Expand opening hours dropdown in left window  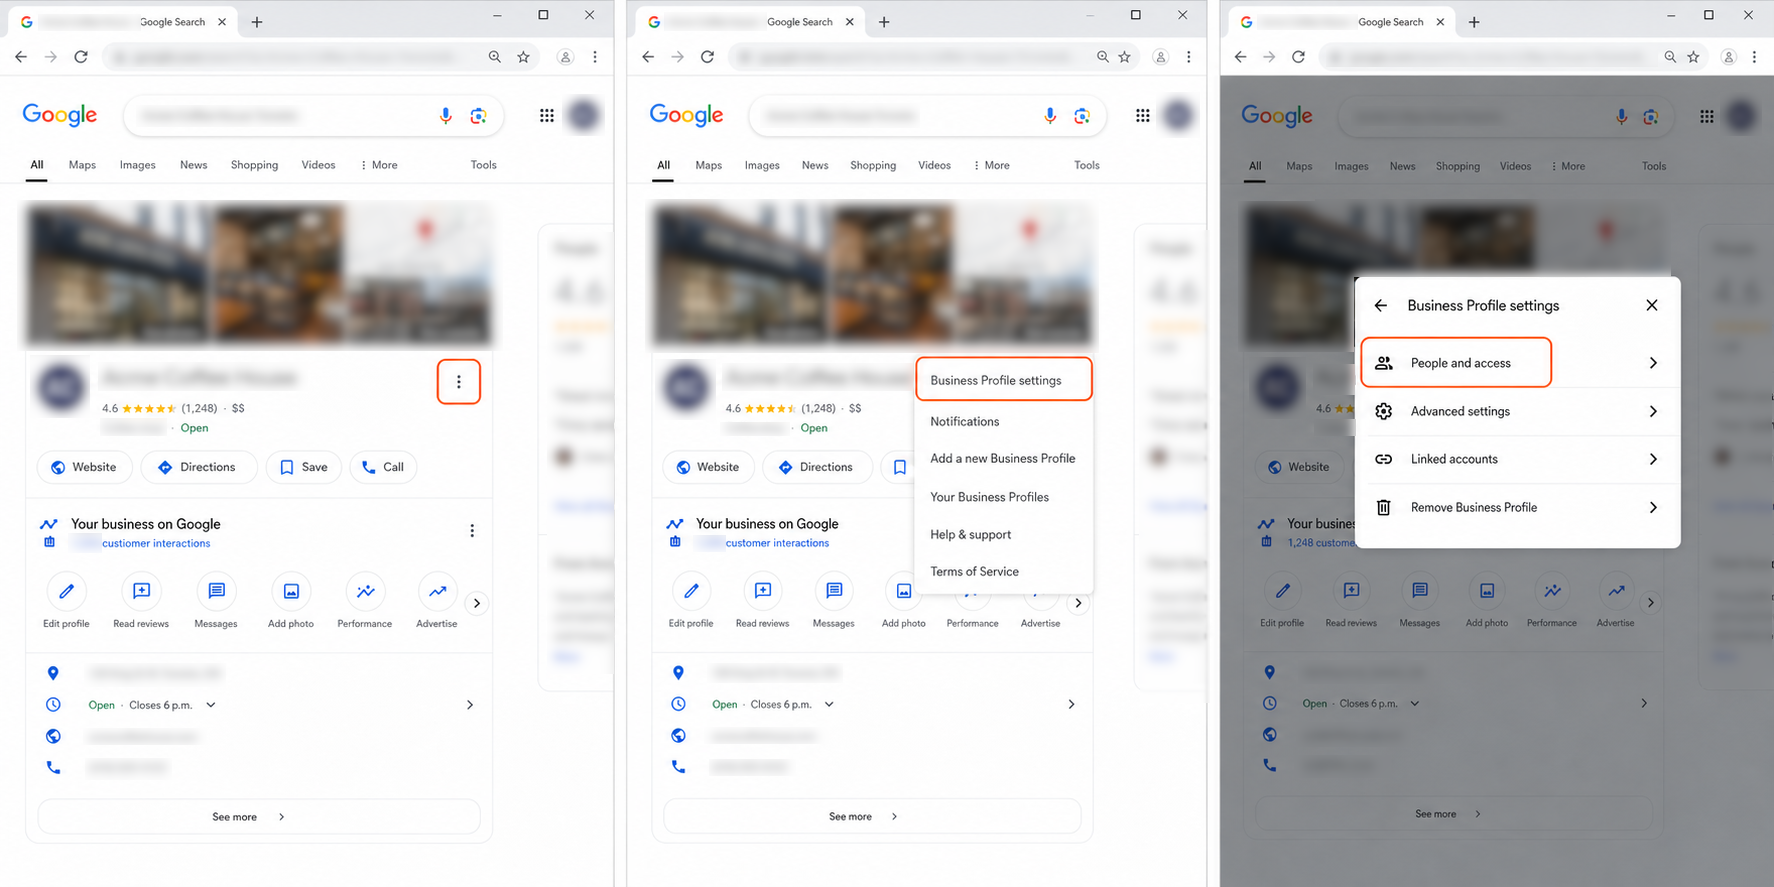pyautogui.click(x=211, y=705)
